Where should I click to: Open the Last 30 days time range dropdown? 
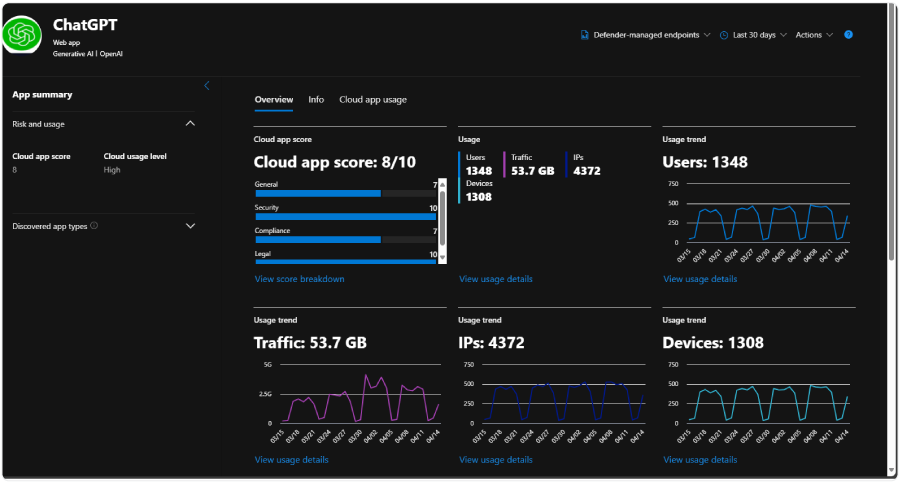pyautogui.click(x=754, y=35)
